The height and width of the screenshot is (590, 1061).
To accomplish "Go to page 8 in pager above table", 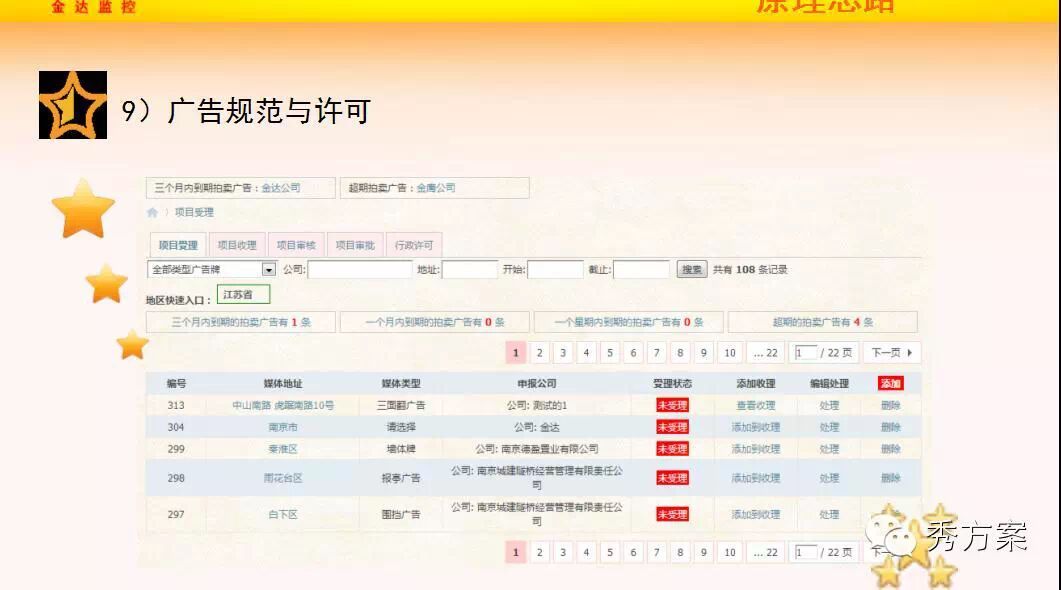I will click(x=680, y=353).
